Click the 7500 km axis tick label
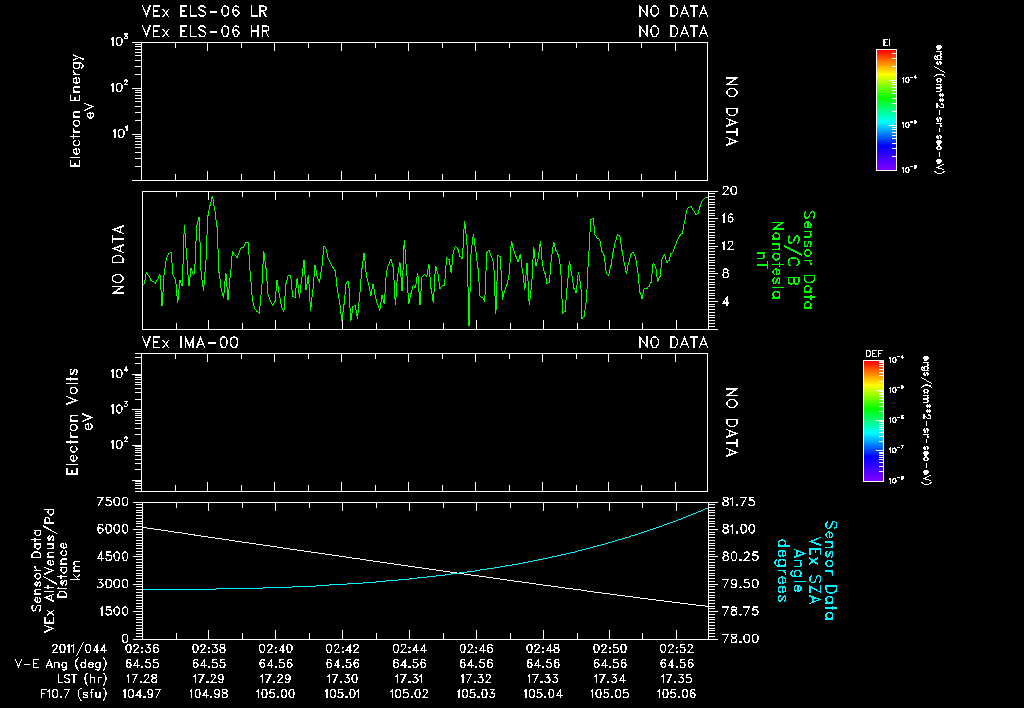The image size is (1024, 708). click(112, 502)
